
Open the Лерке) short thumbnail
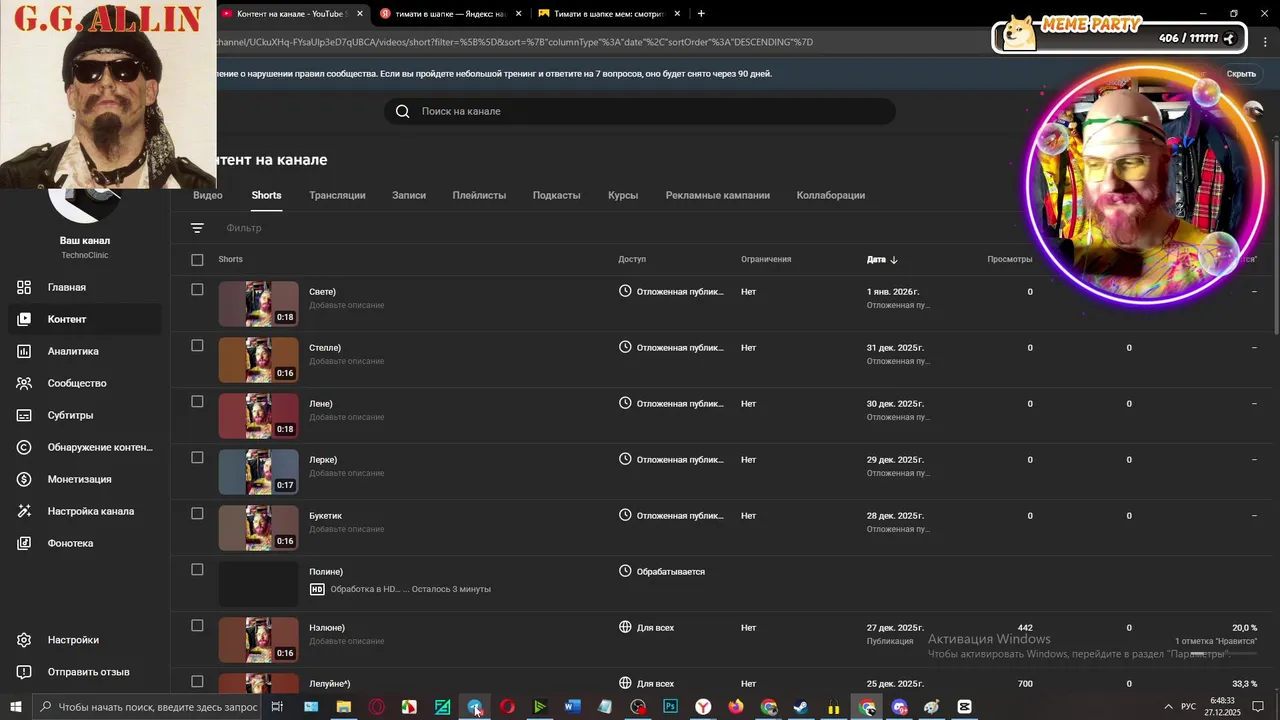tap(259, 472)
